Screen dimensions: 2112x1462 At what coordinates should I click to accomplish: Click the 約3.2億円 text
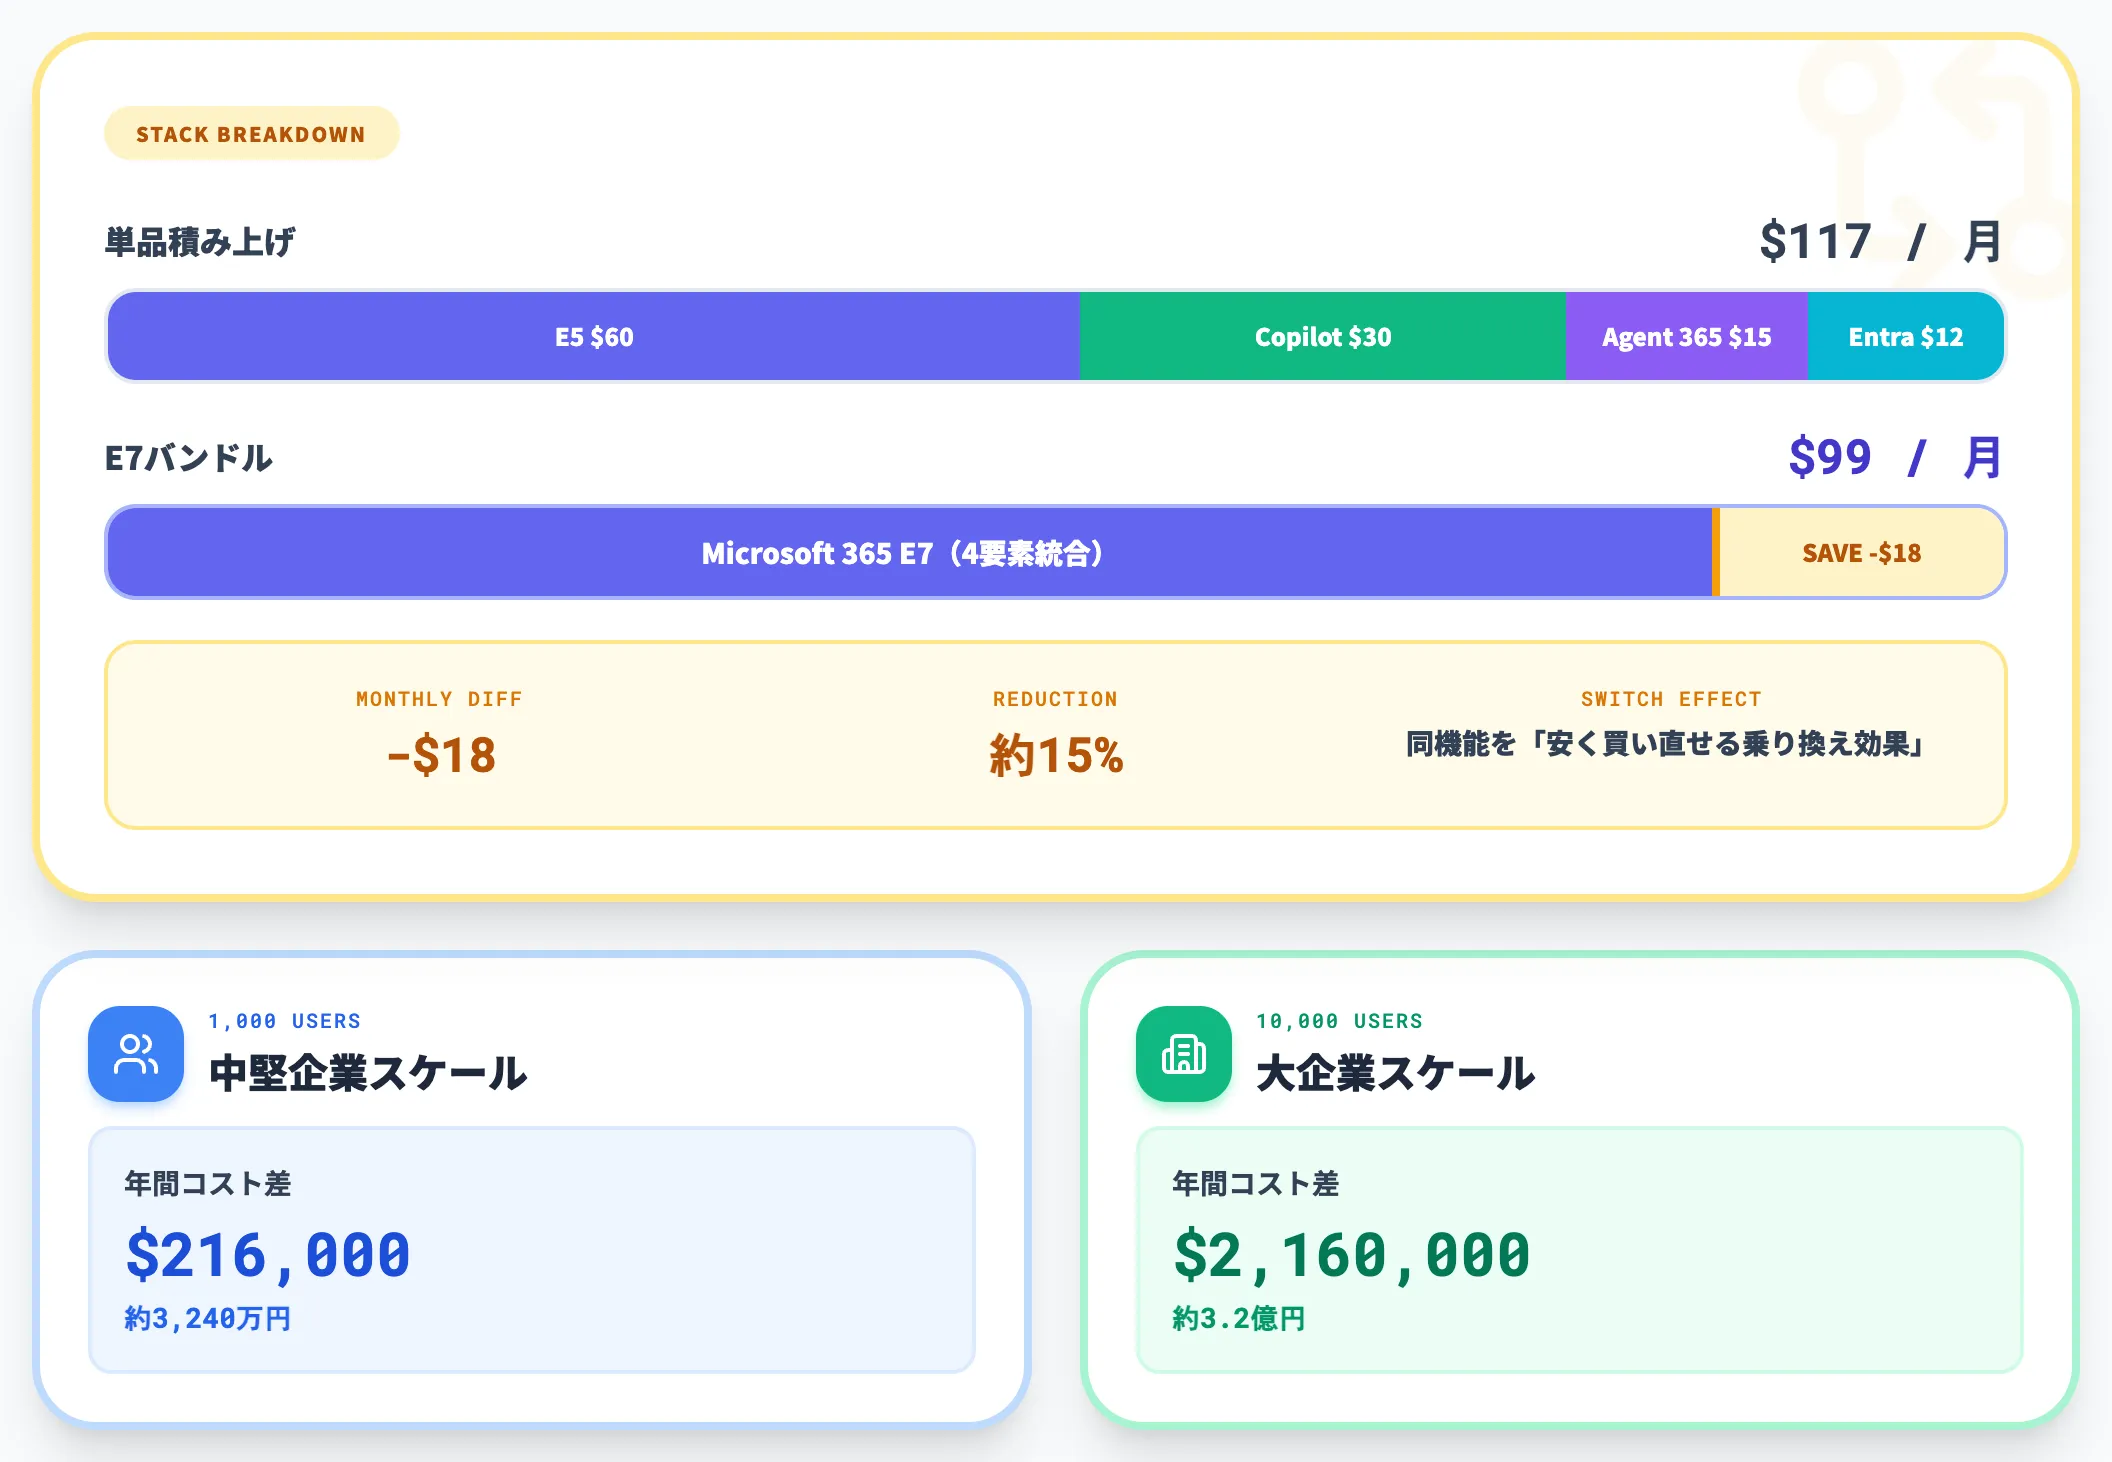1239,1318
